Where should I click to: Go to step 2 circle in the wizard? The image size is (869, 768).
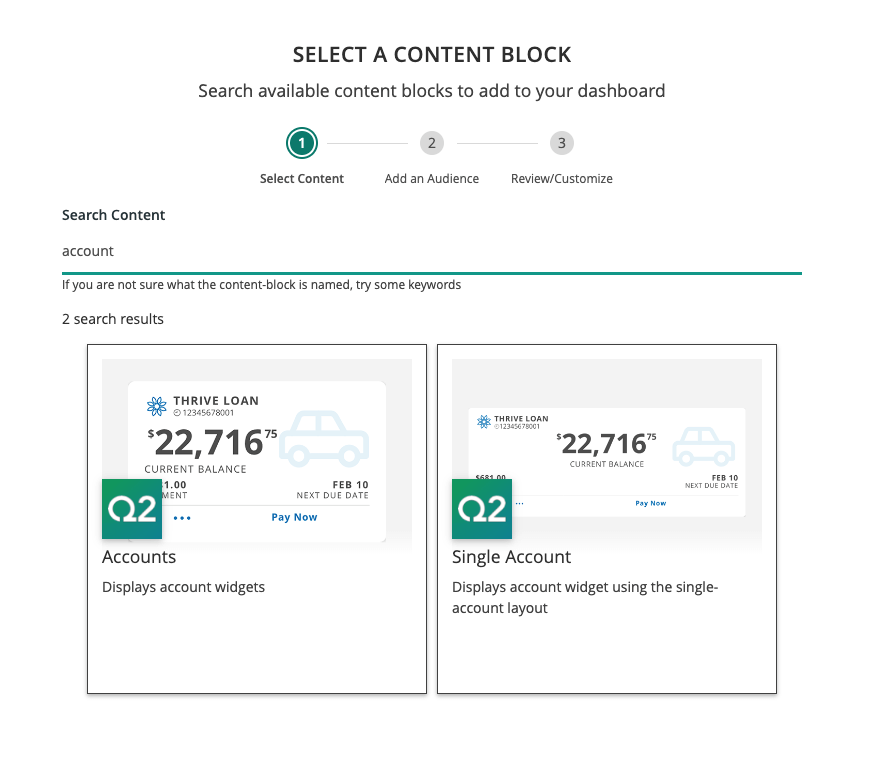click(432, 144)
